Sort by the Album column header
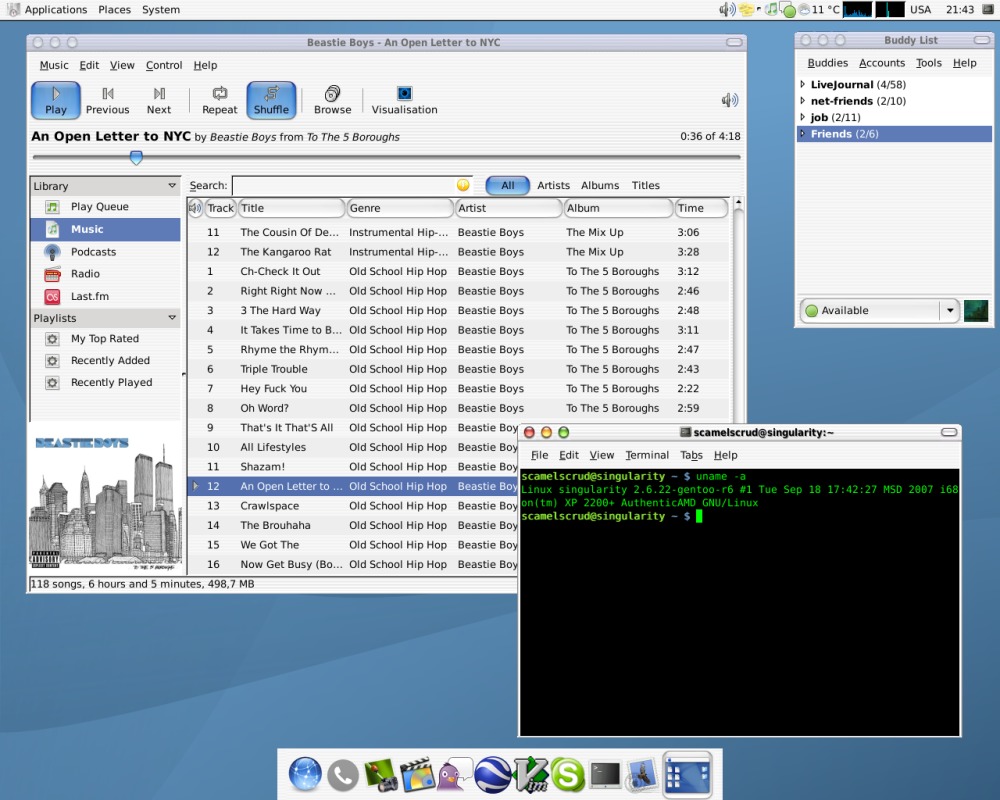 click(619, 208)
